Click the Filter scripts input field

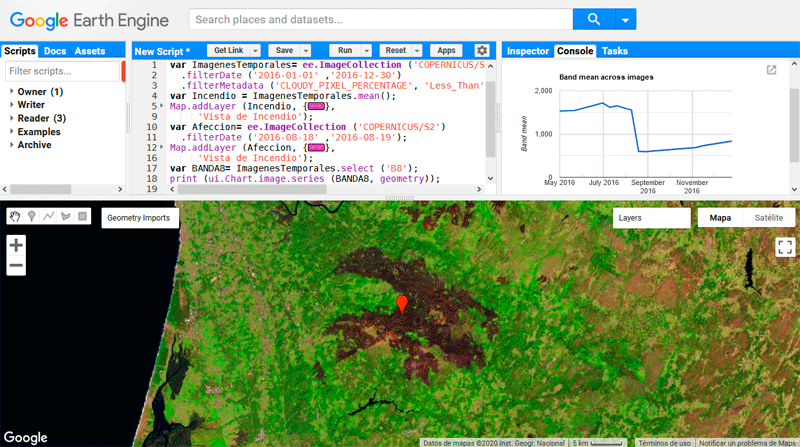tap(62, 71)
